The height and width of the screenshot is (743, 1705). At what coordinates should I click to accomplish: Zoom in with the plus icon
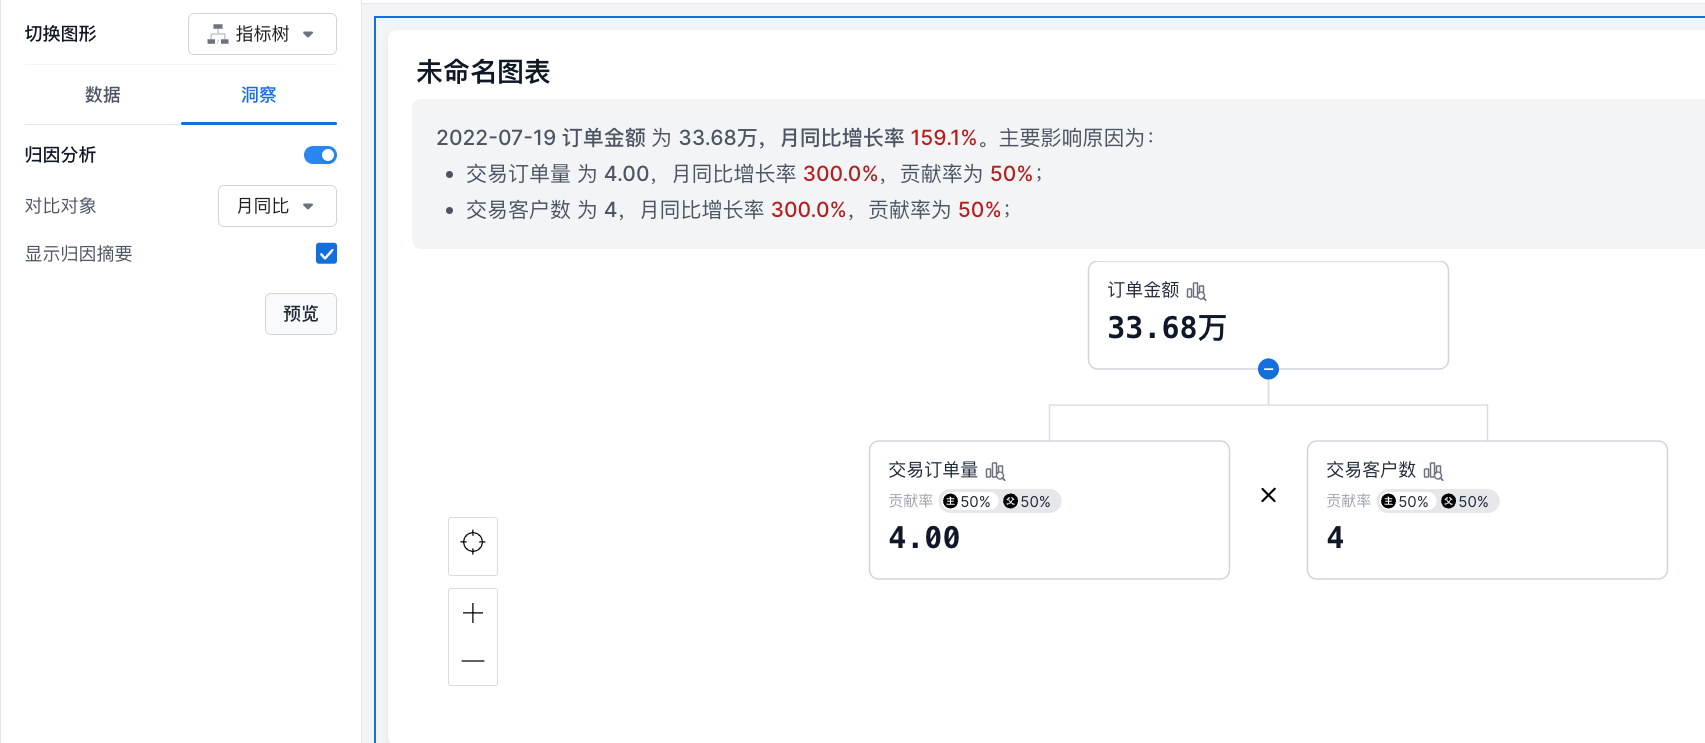click(x=473, y=613)
